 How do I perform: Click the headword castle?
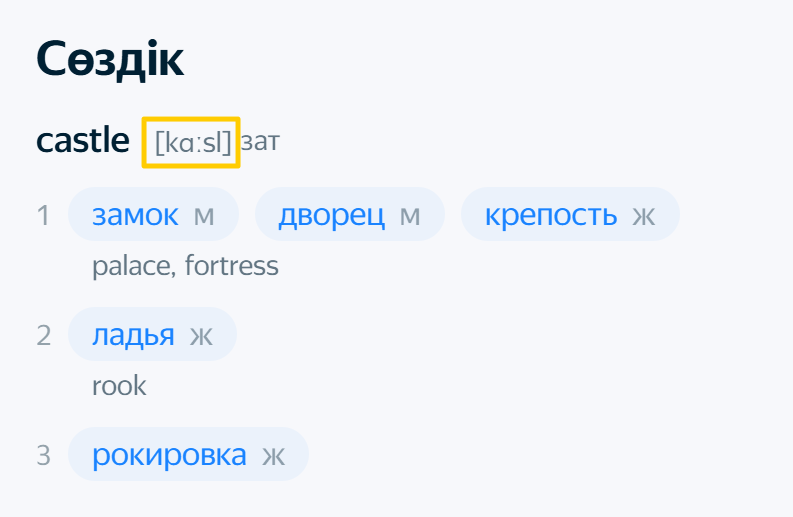click(x=83, y=141)
